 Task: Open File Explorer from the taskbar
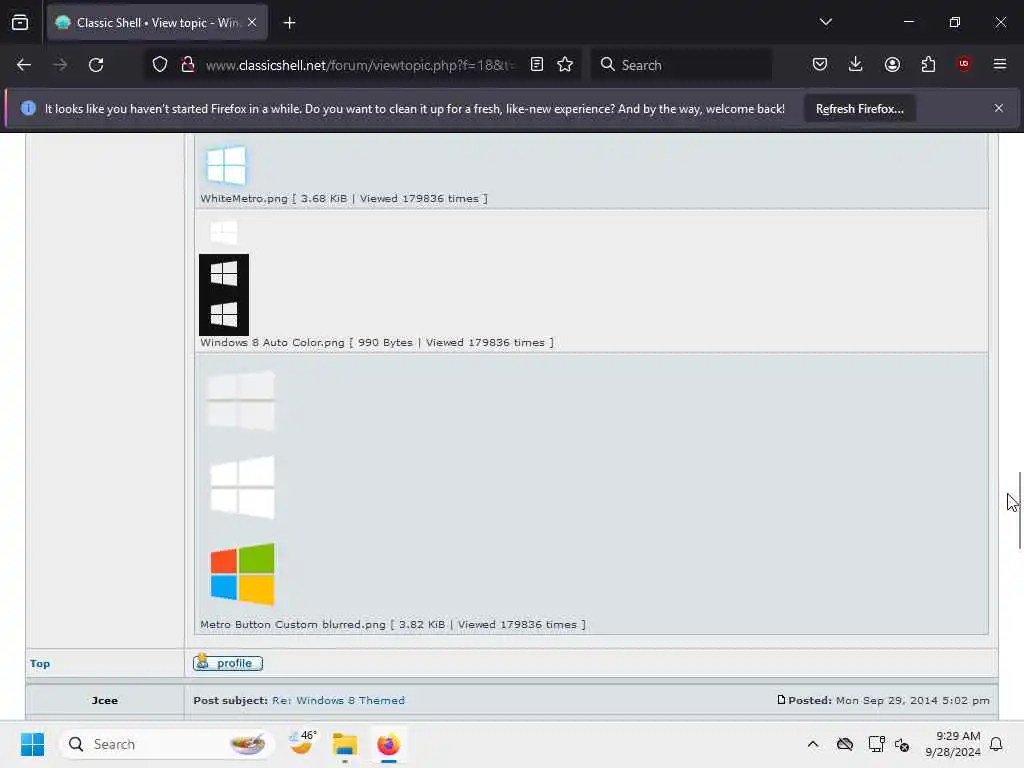[x=345, y=744]
